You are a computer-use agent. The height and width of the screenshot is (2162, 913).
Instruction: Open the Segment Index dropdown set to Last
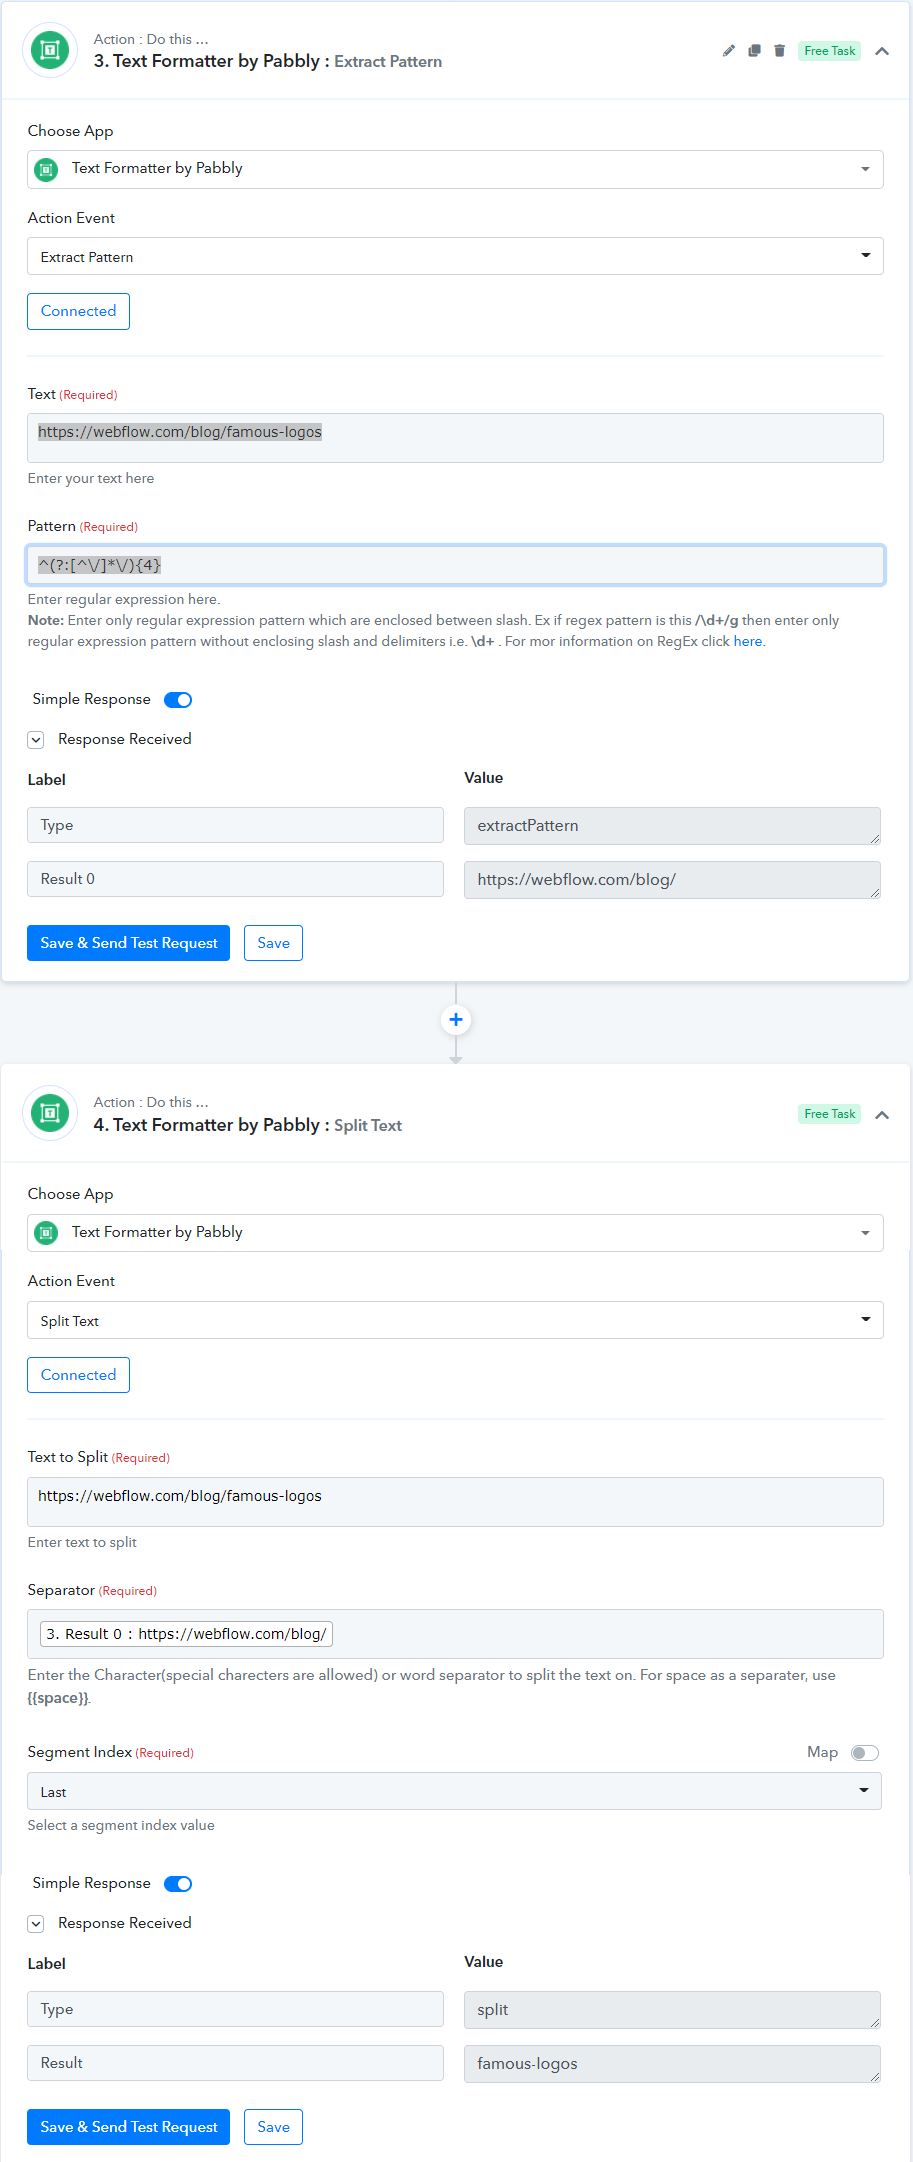(x=454, y=1791)
